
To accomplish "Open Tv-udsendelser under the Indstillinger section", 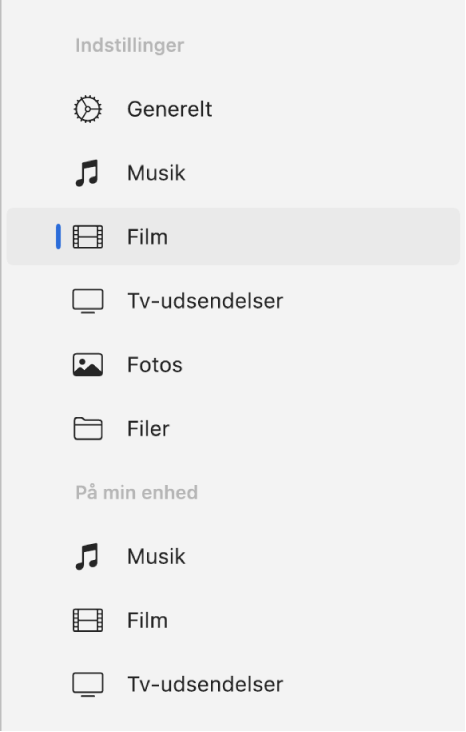I will click(233, 301).
